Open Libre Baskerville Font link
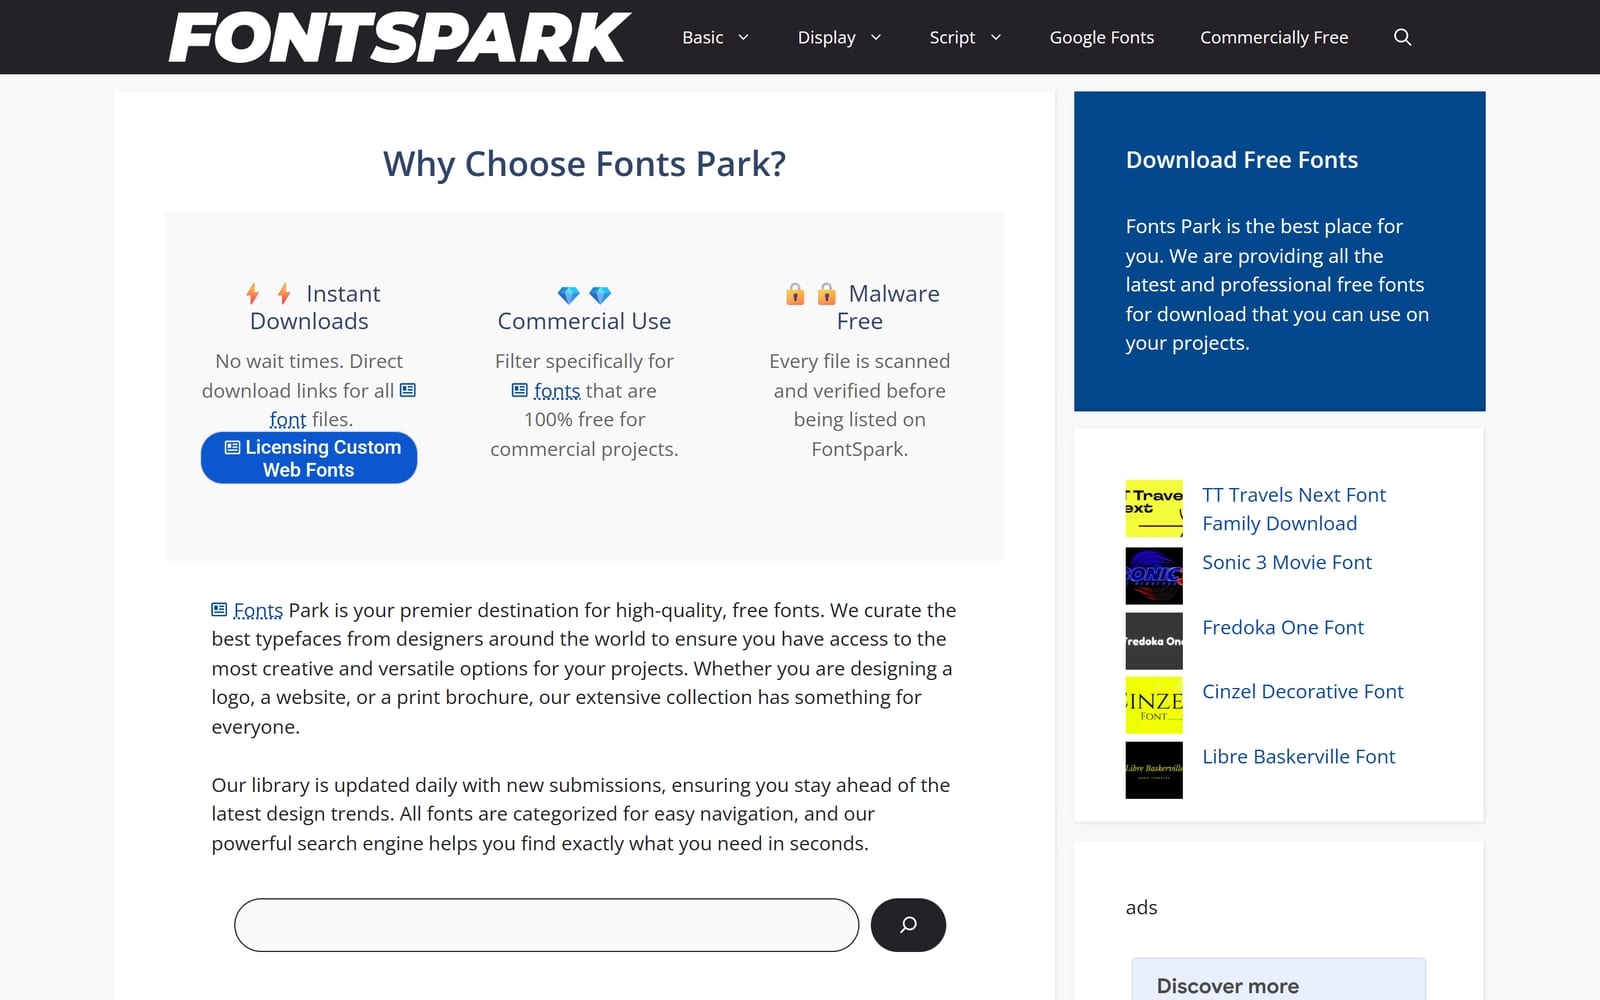The image size is (1600, 1000). point(1299,756)
